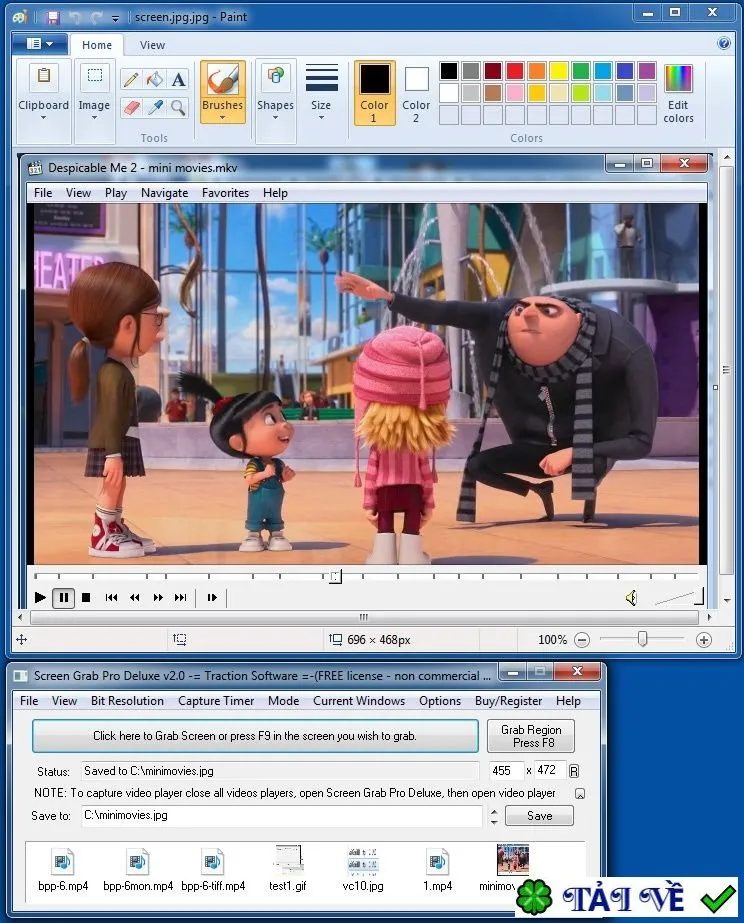This screenshot has height=923, width=744.
Task: Select the Text tool in Paint
Action: coord(178,79)
